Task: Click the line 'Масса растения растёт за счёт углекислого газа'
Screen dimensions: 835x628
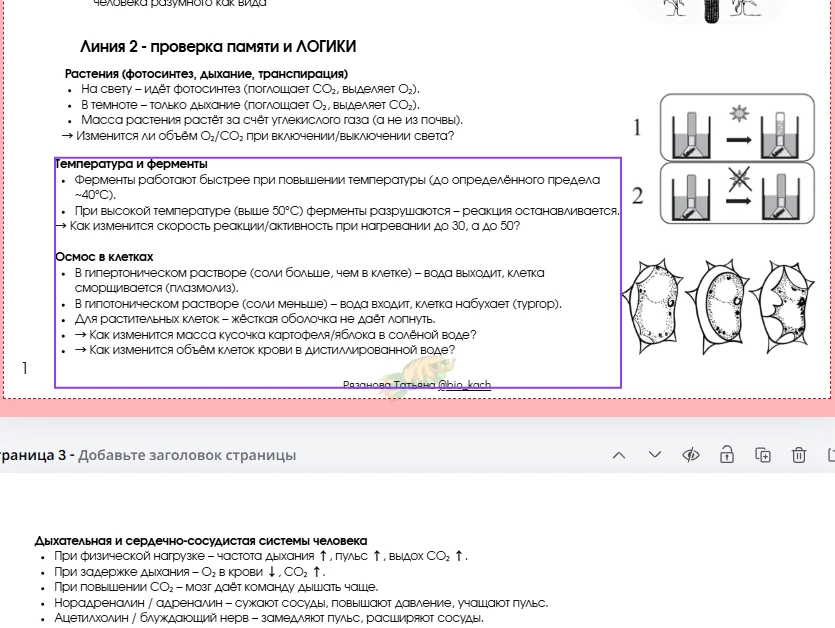Action: (272, 120)
